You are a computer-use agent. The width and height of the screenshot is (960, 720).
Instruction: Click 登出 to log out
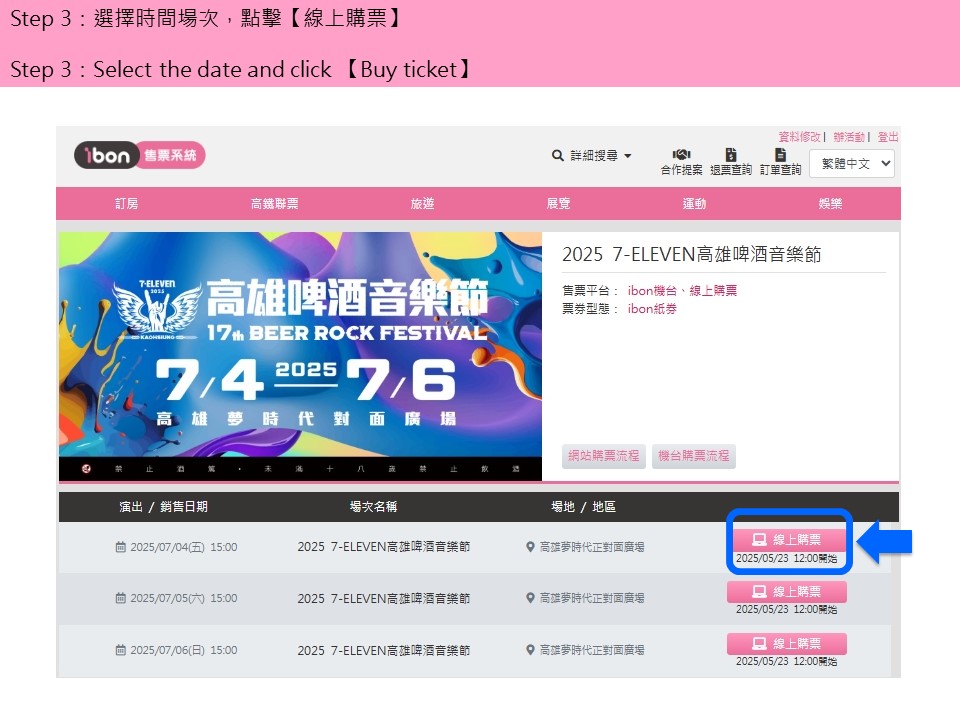(888, 137)
